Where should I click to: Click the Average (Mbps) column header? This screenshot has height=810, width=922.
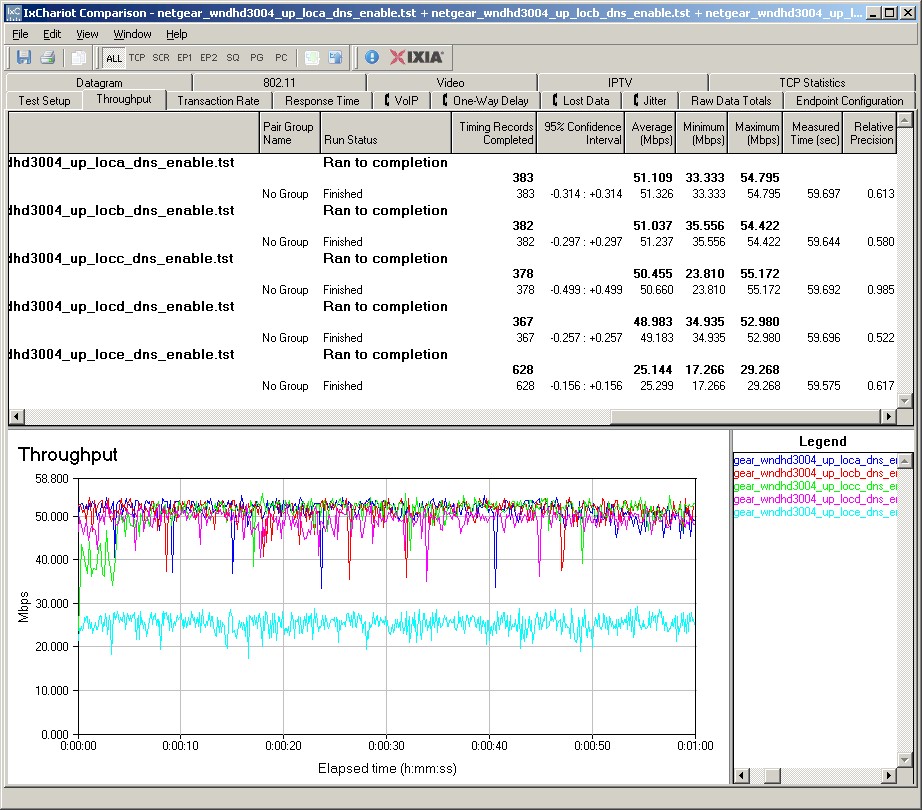coord(650,133)
